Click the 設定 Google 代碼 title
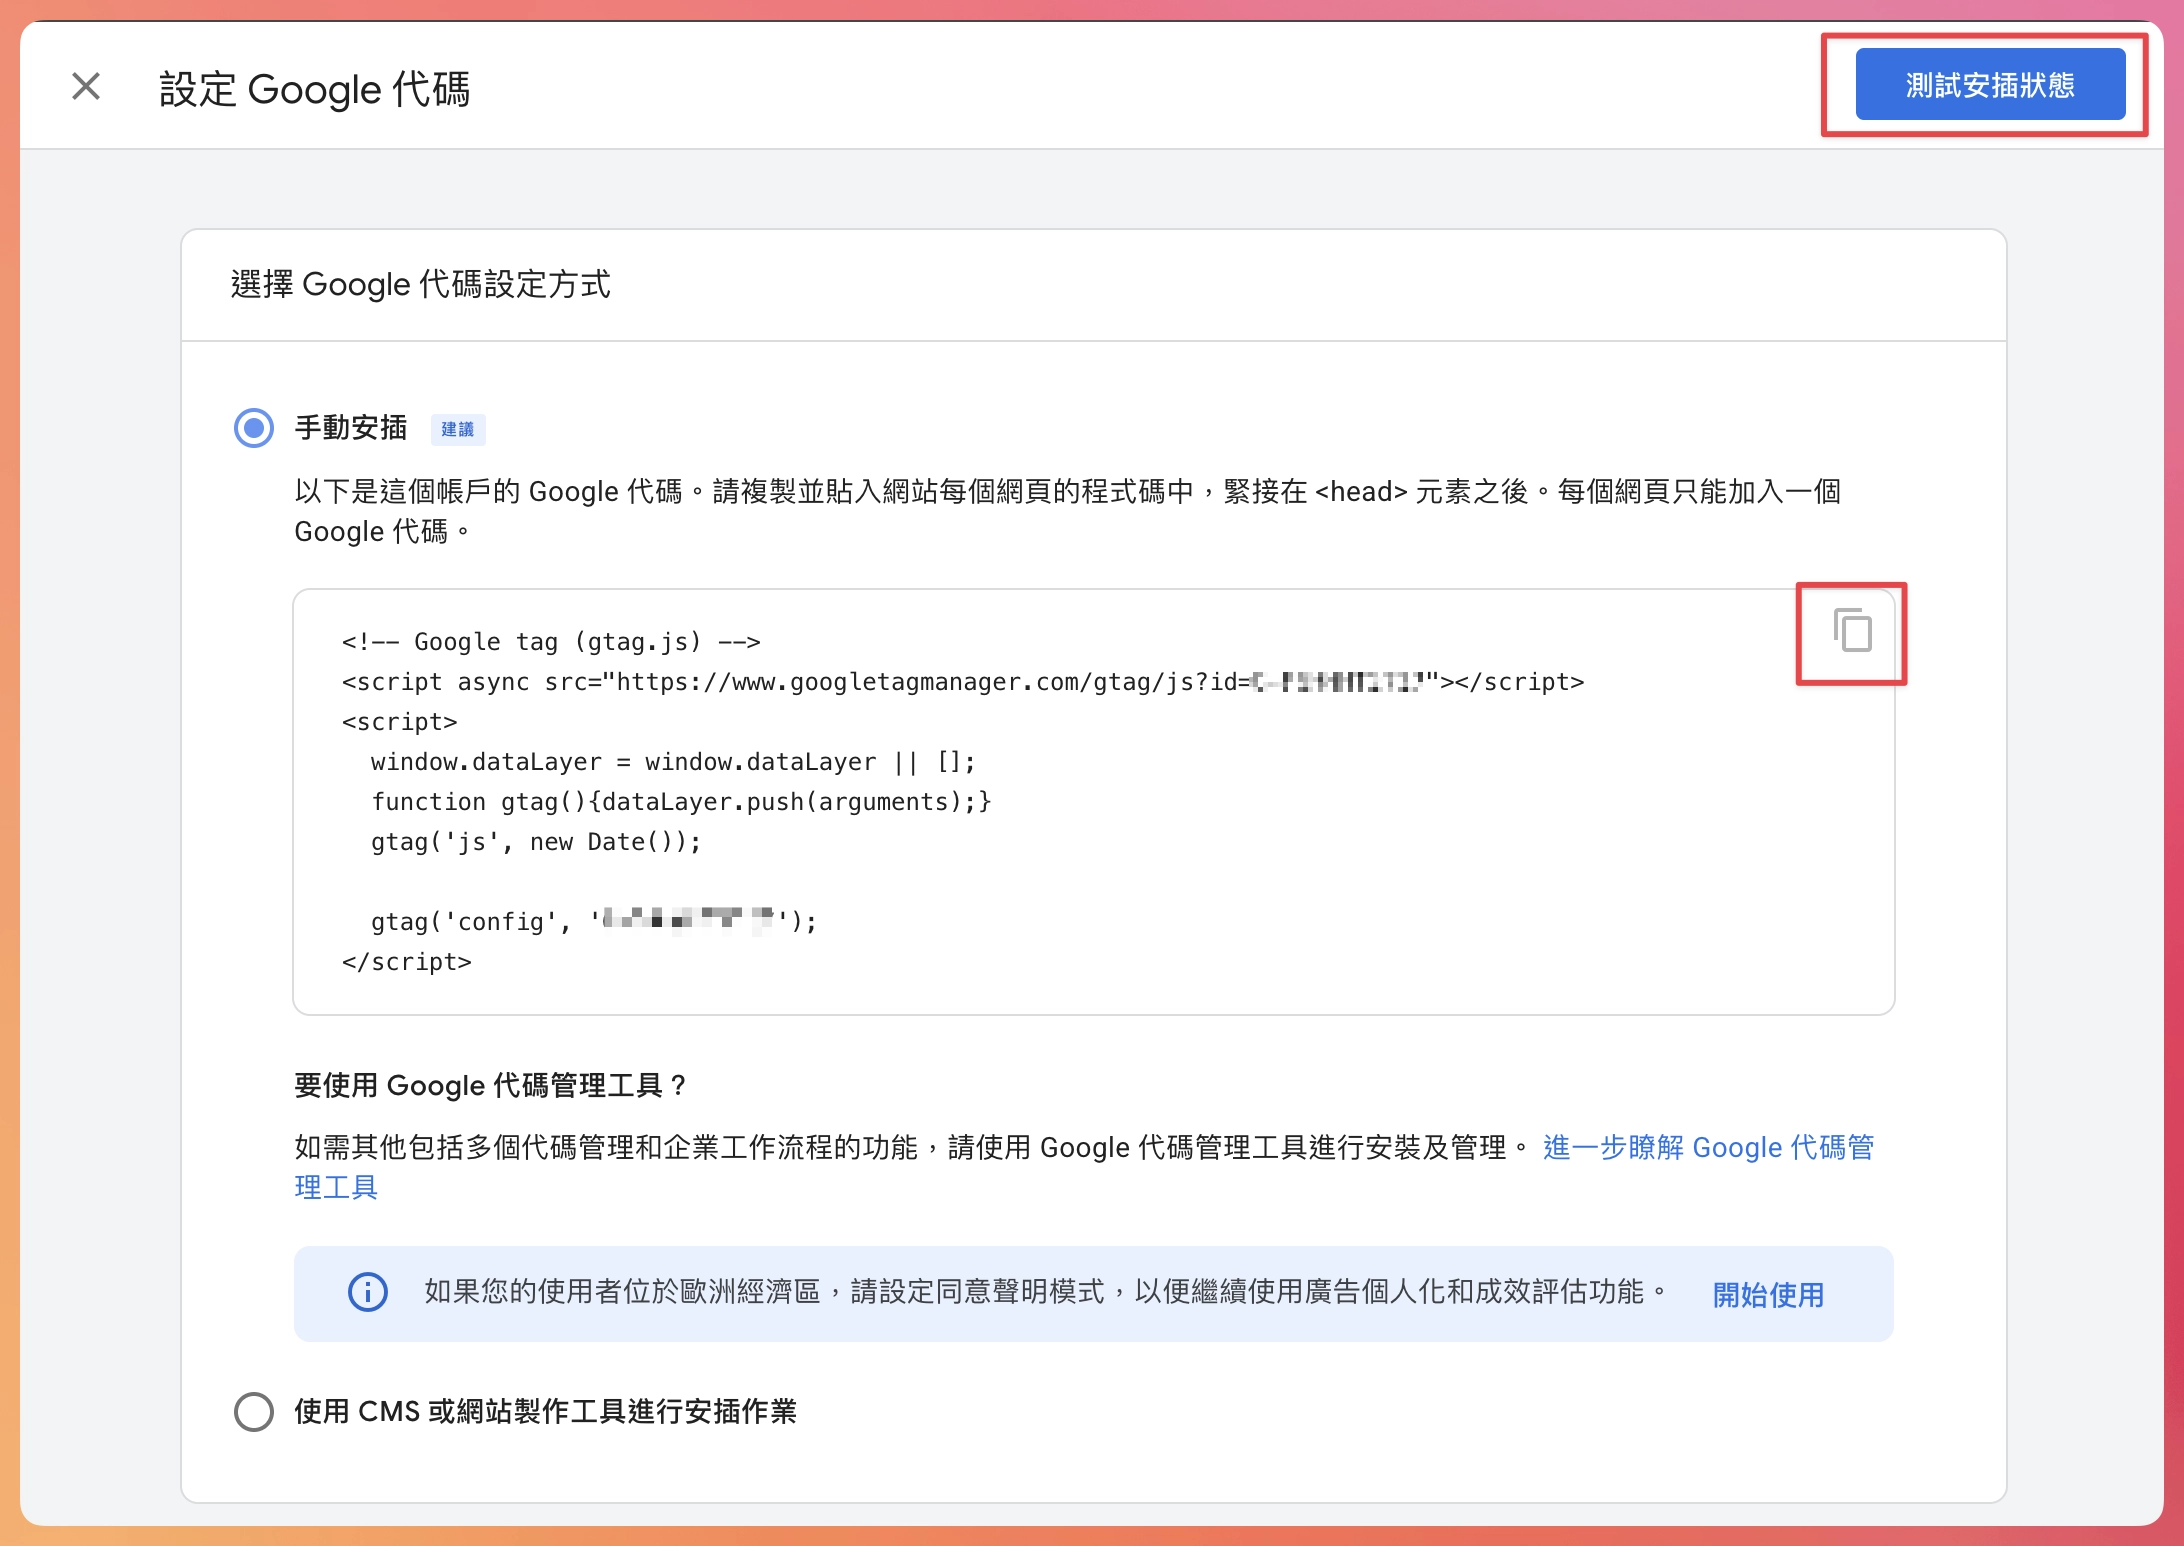 (x=317, y=89)
